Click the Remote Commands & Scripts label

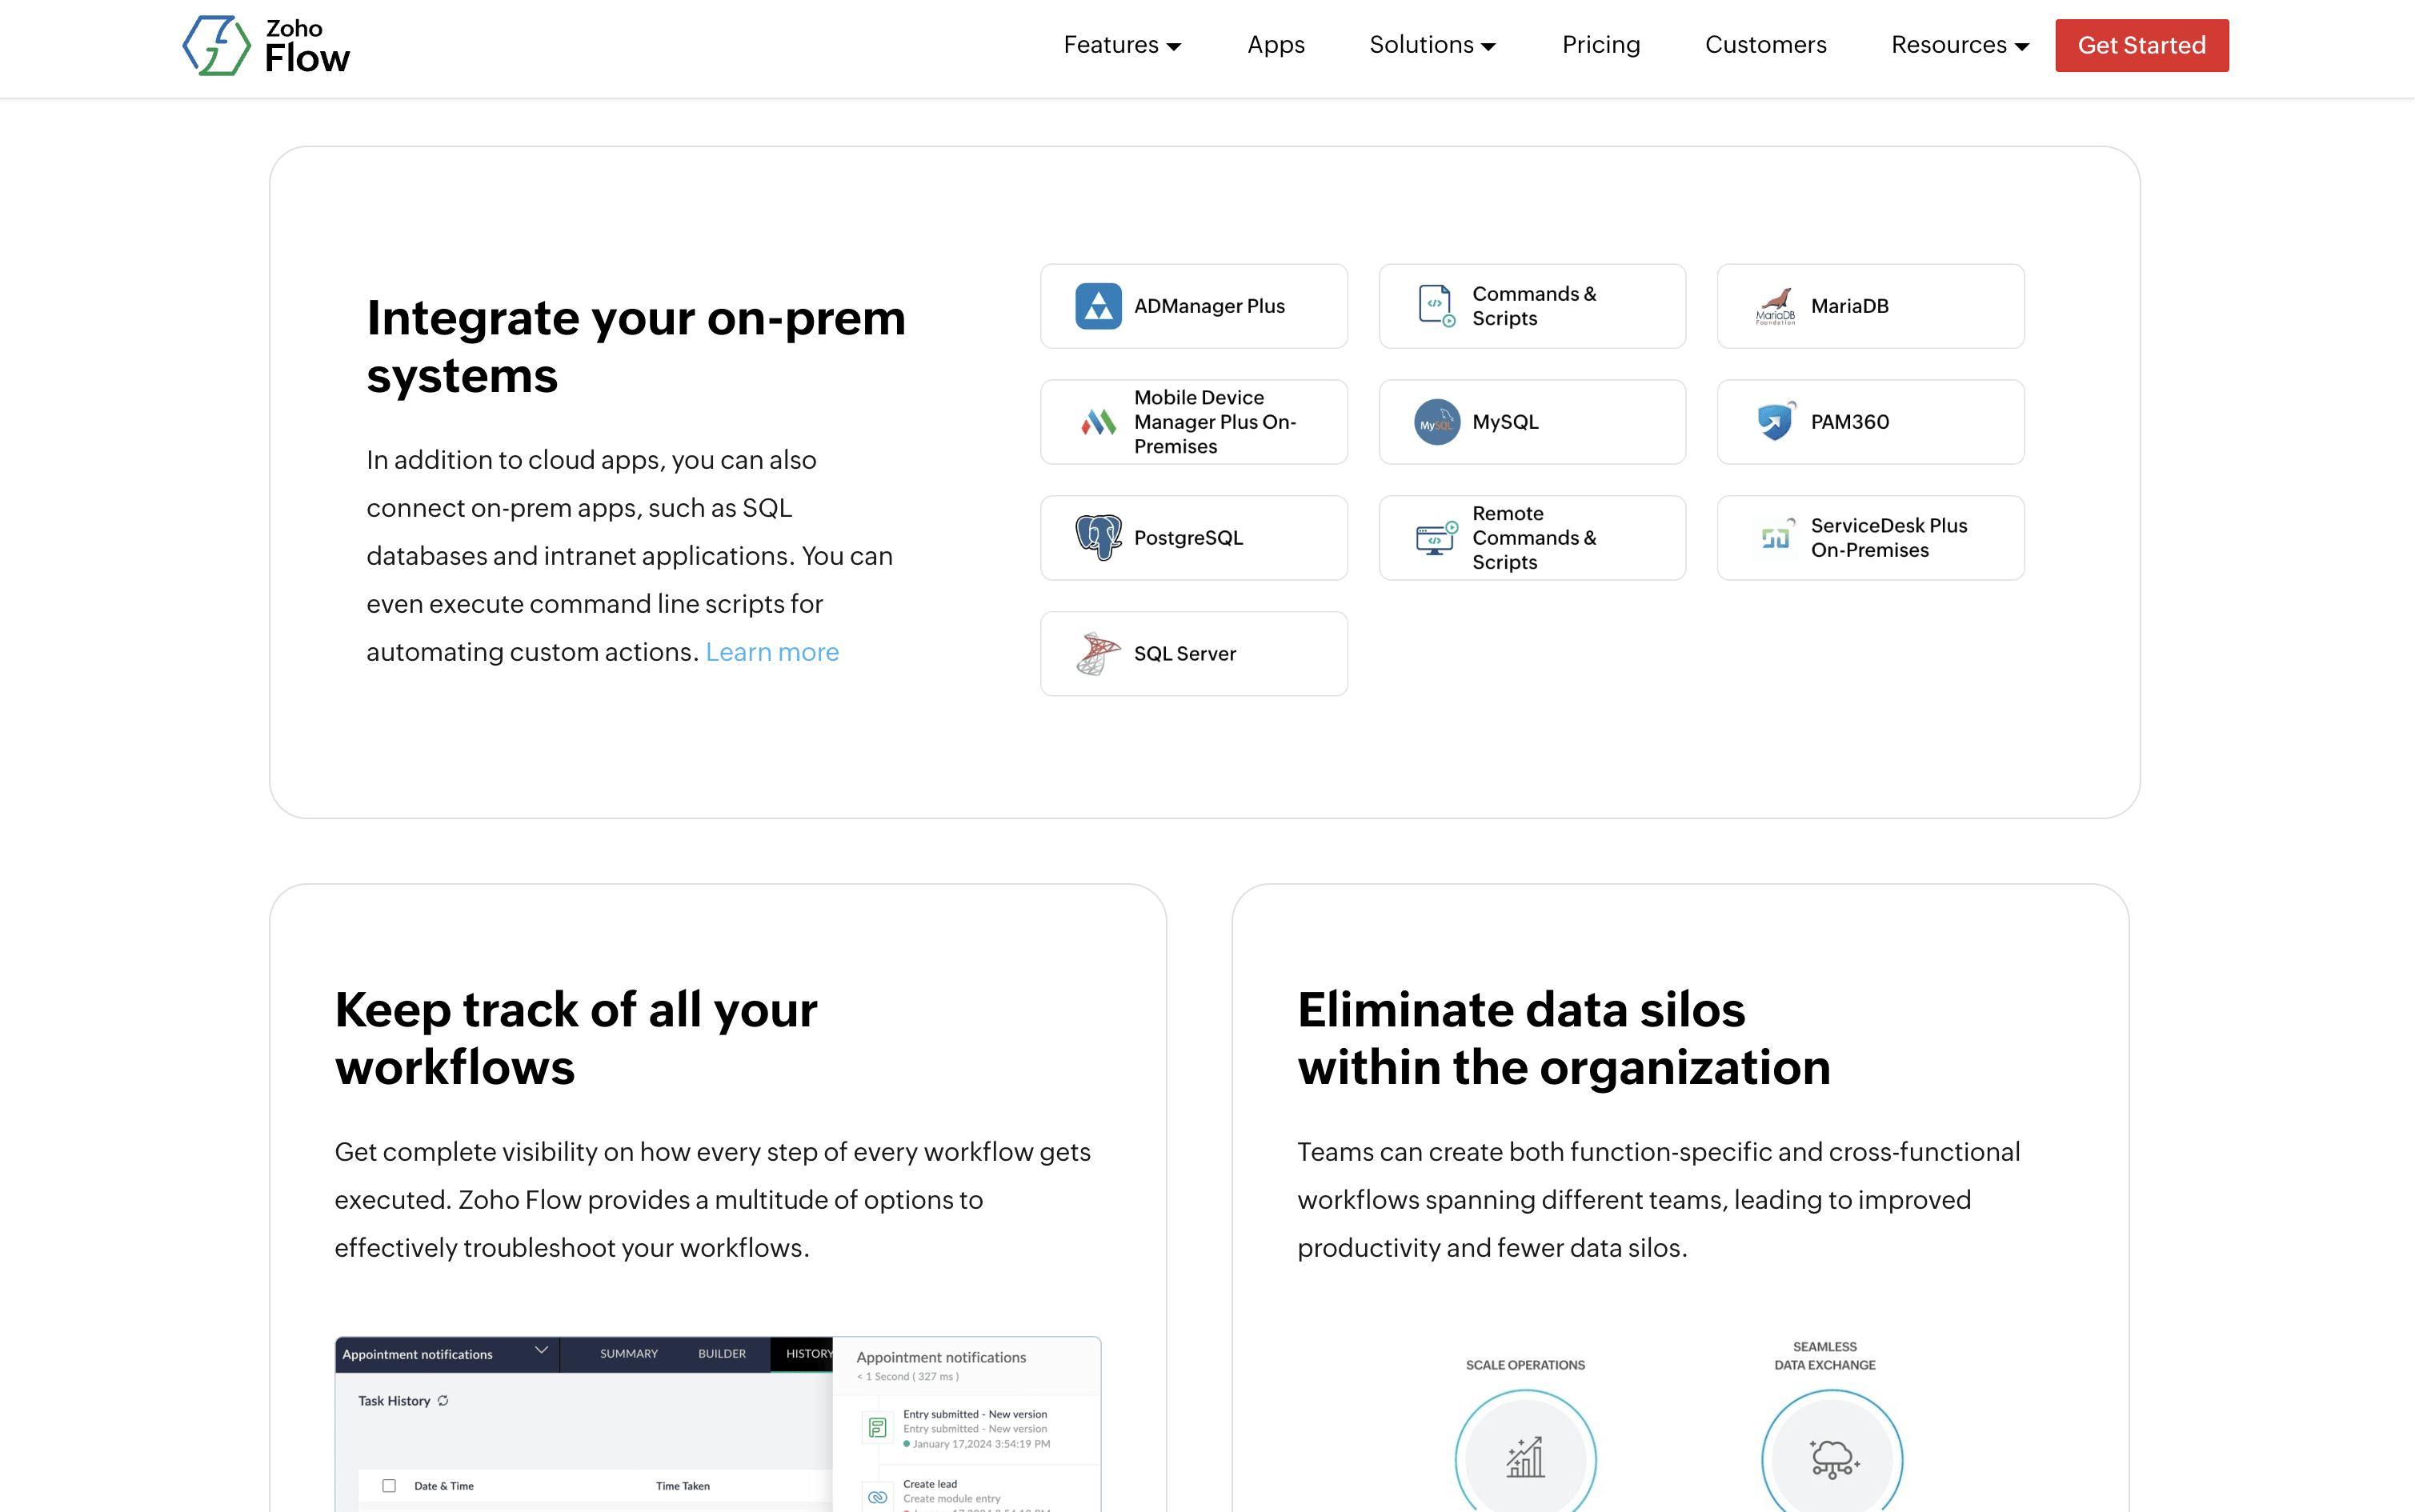[1534, 538]
